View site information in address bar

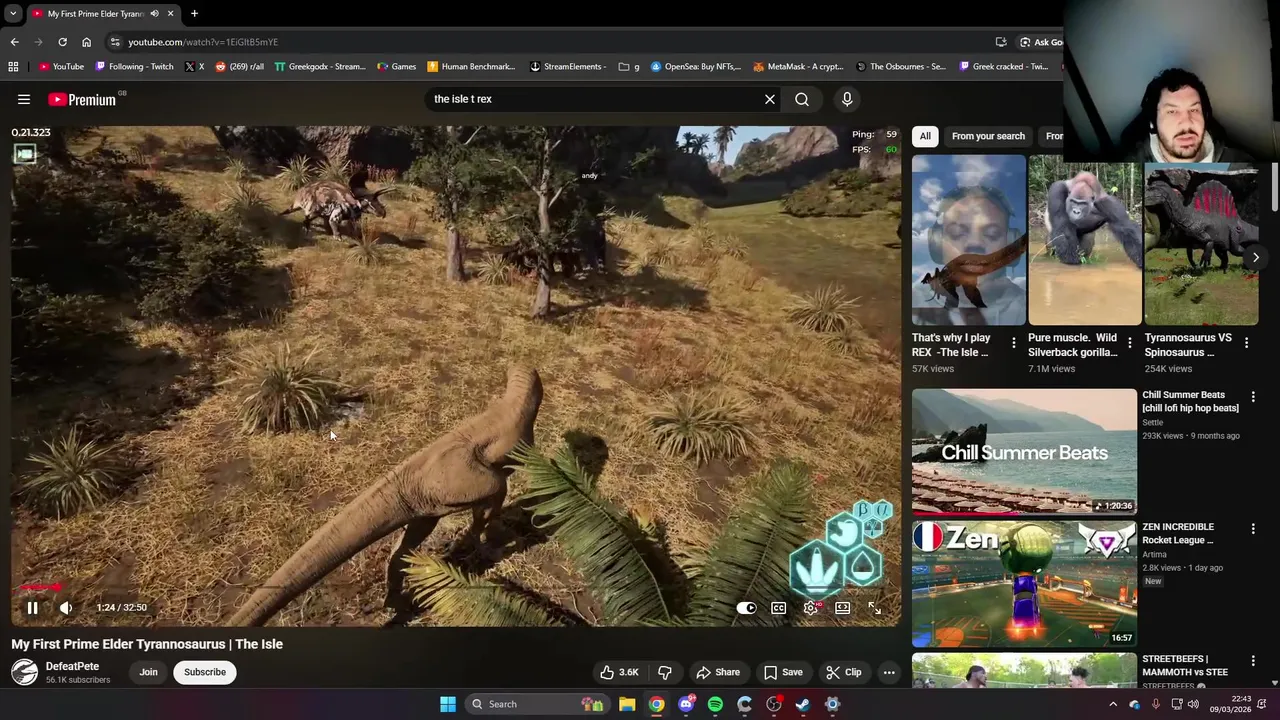(115, 42)
